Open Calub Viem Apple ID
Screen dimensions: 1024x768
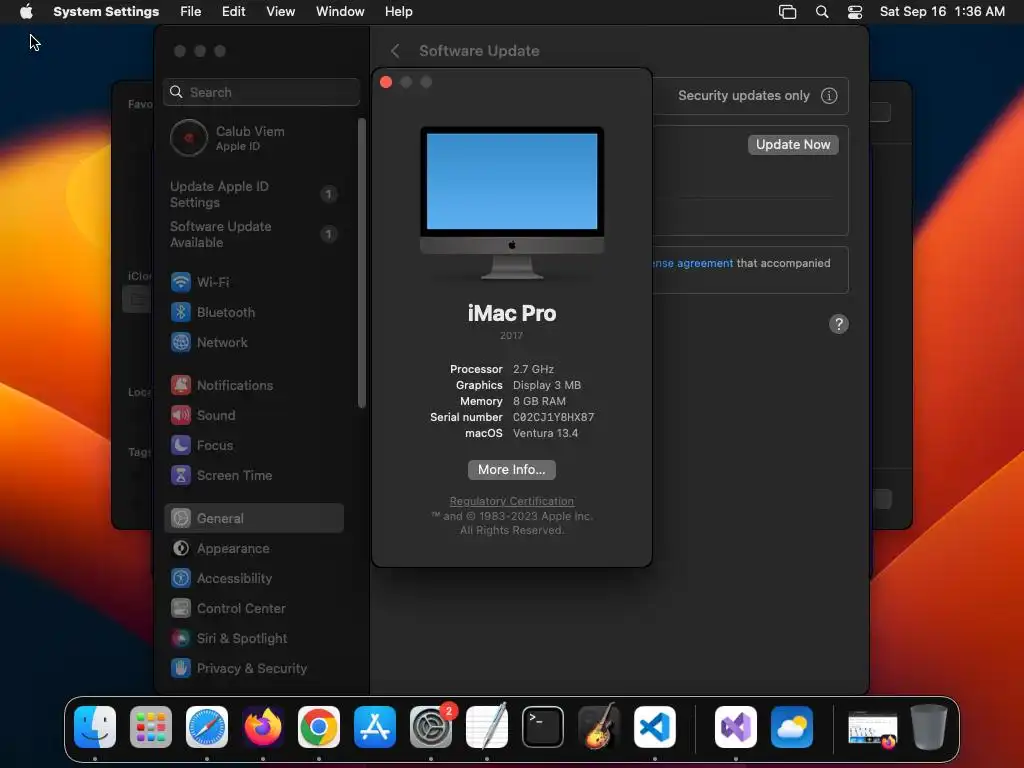(255, 138)
